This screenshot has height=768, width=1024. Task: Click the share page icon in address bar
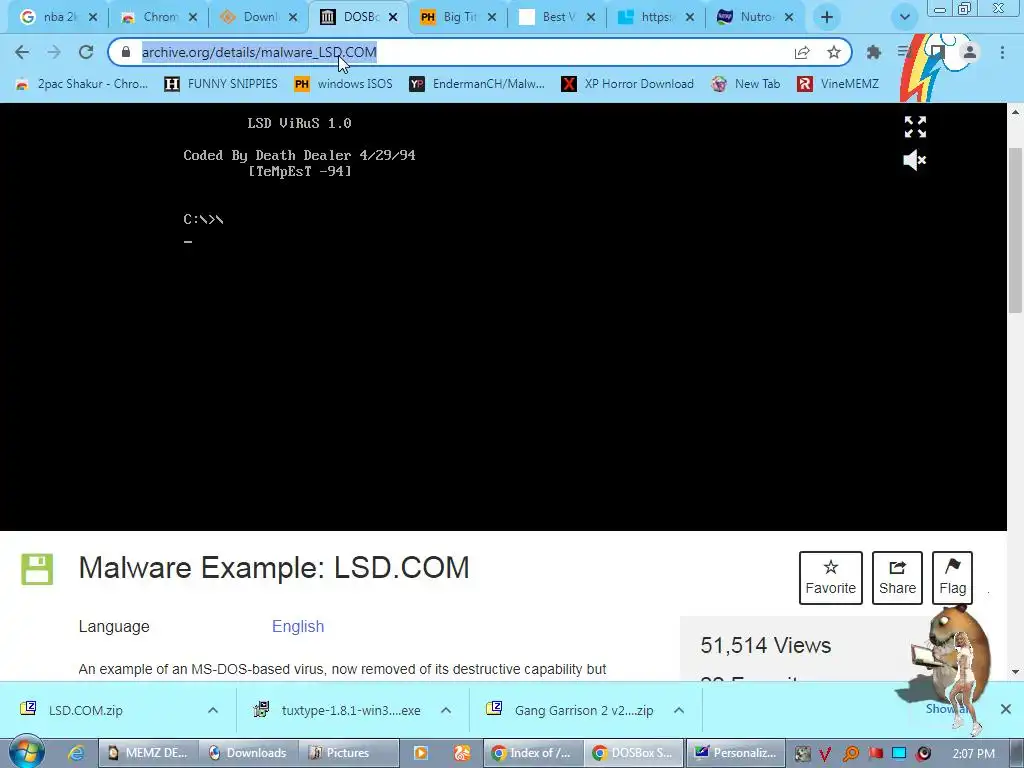[x=802, y=52]
